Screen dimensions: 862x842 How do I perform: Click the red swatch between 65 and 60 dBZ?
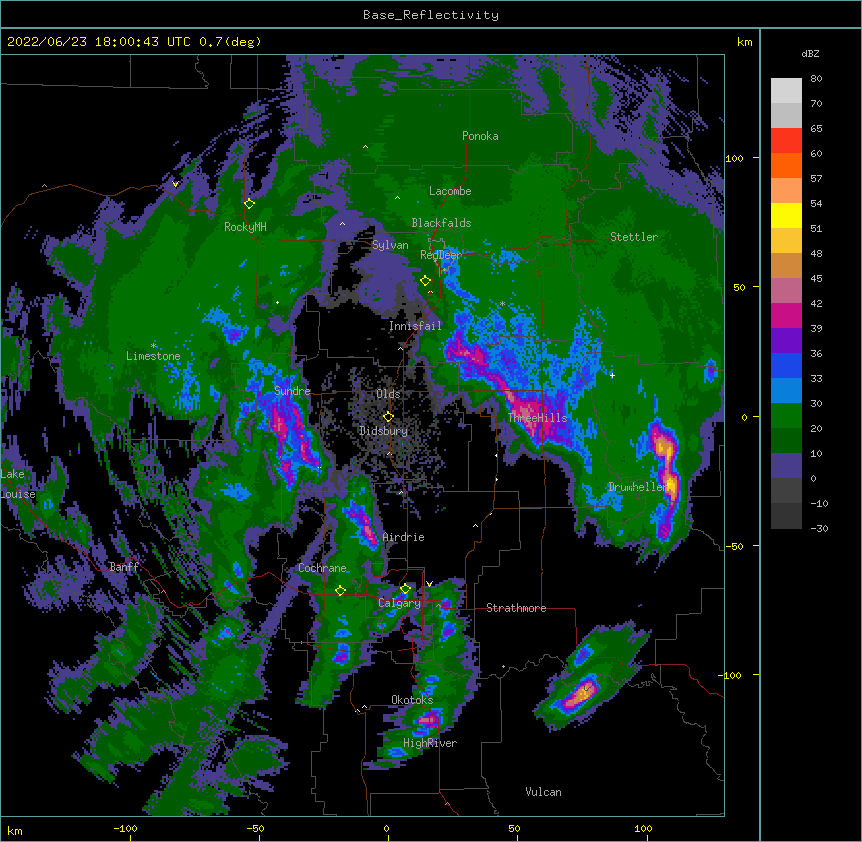click(x=786, y=141)
